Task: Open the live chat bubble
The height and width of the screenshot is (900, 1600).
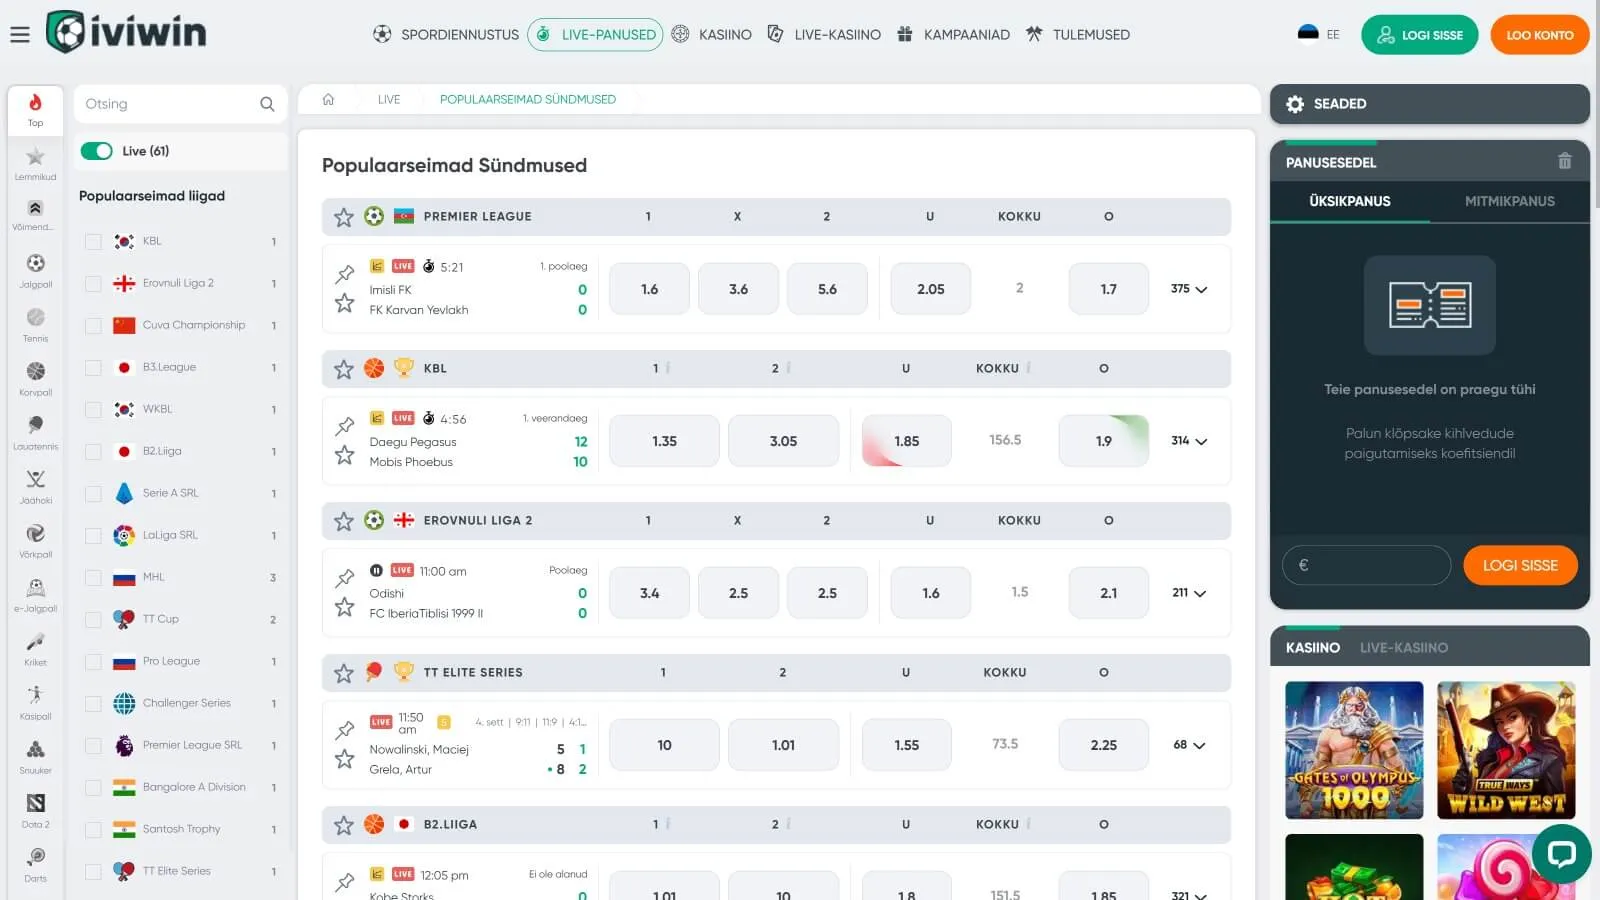Action: tap(1561, 853)
